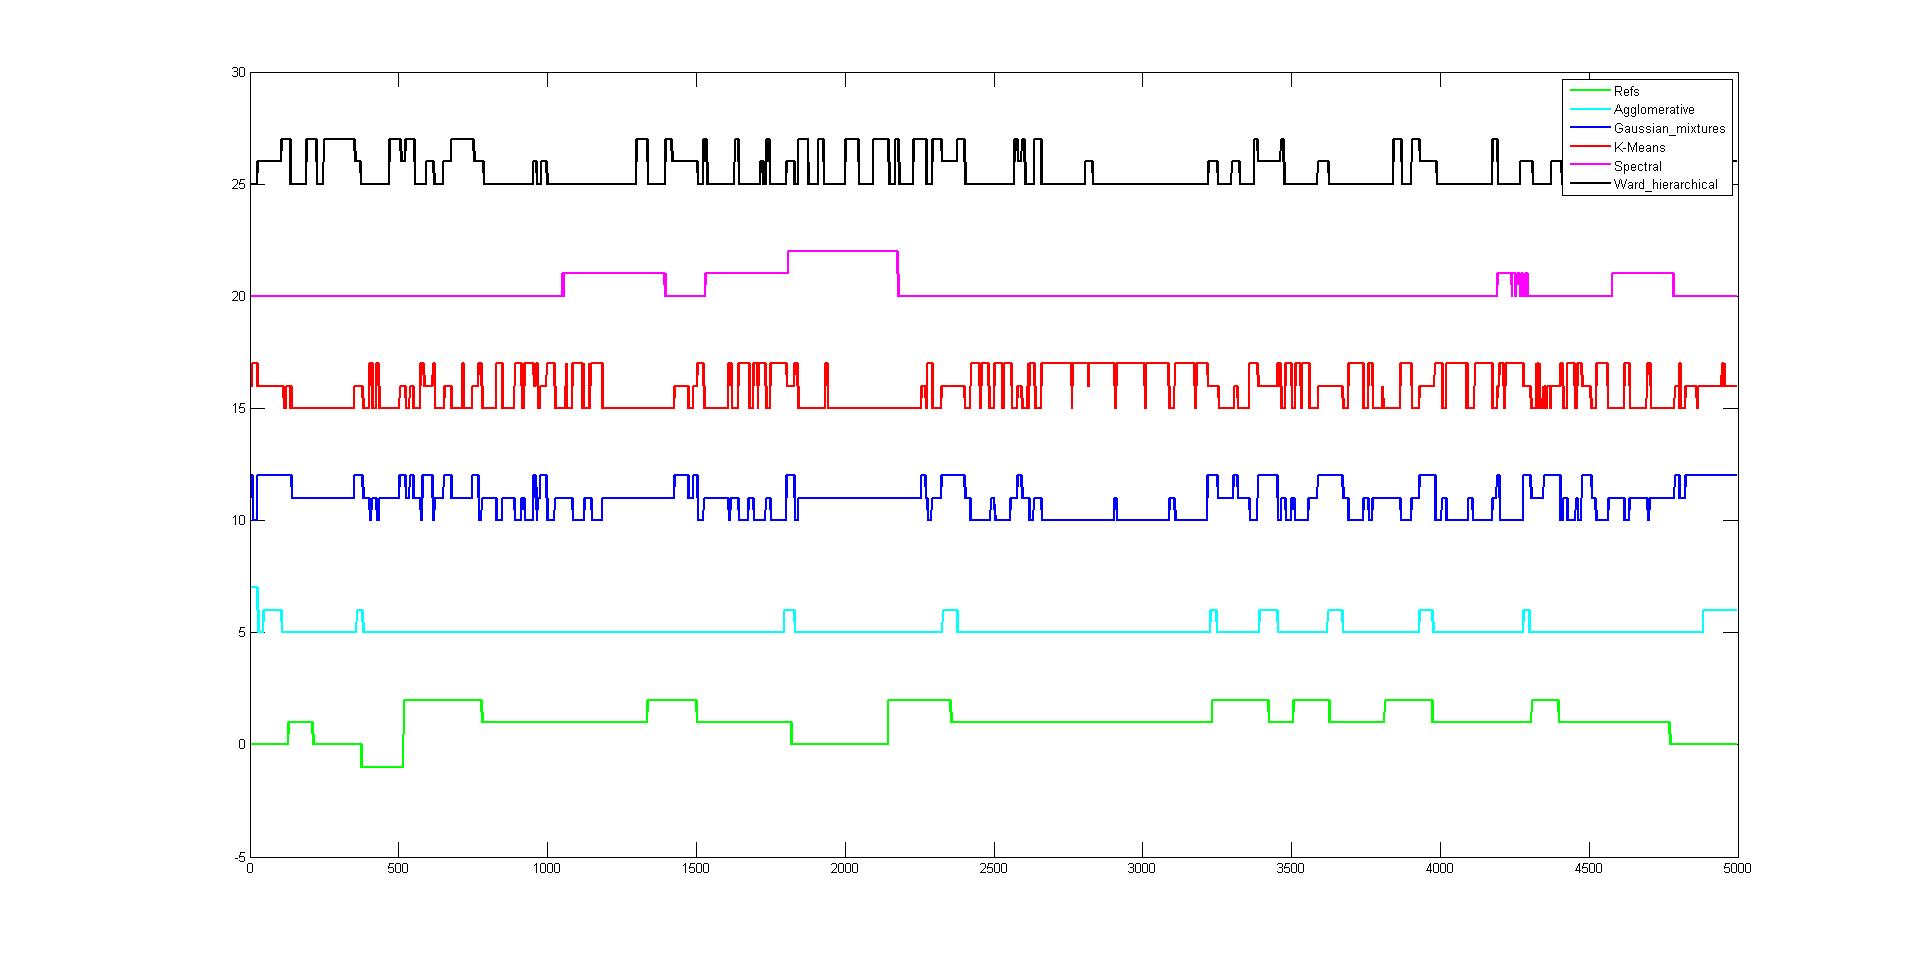Click the cyan line sample in legend
This screenshot has width=1920, height=963.
1587,110
